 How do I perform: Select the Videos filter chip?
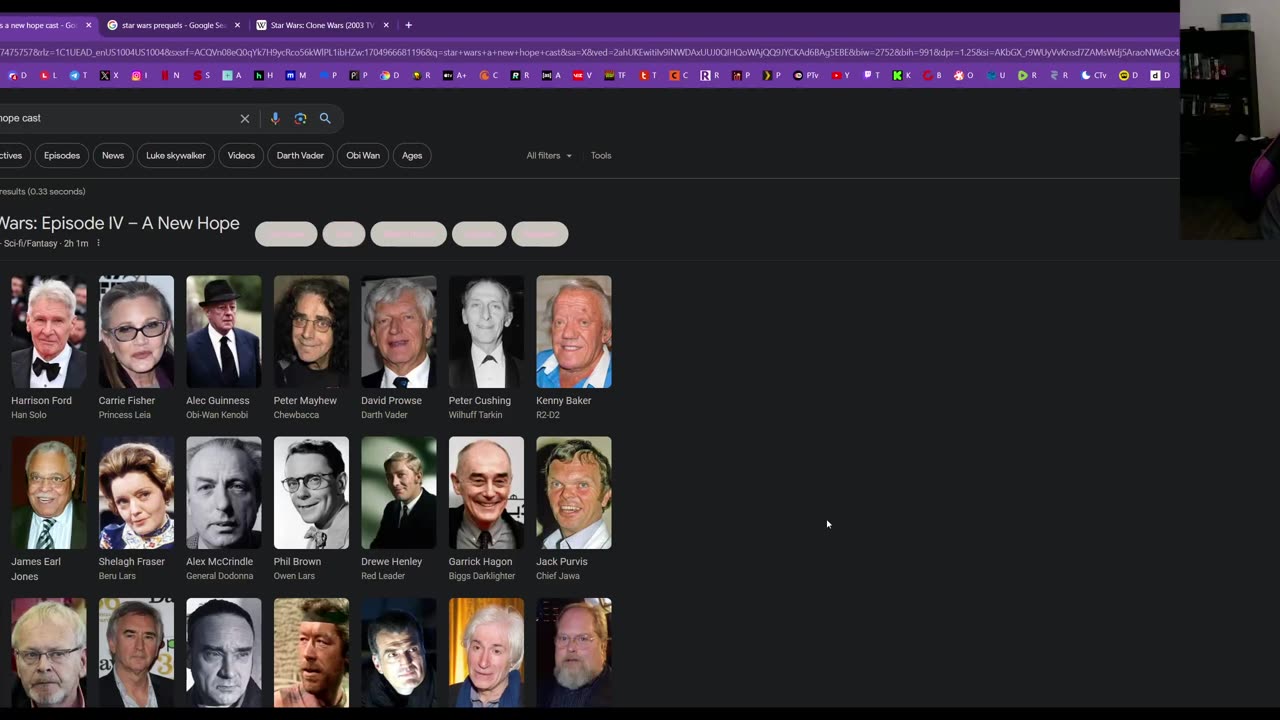[x=241, y=155]
